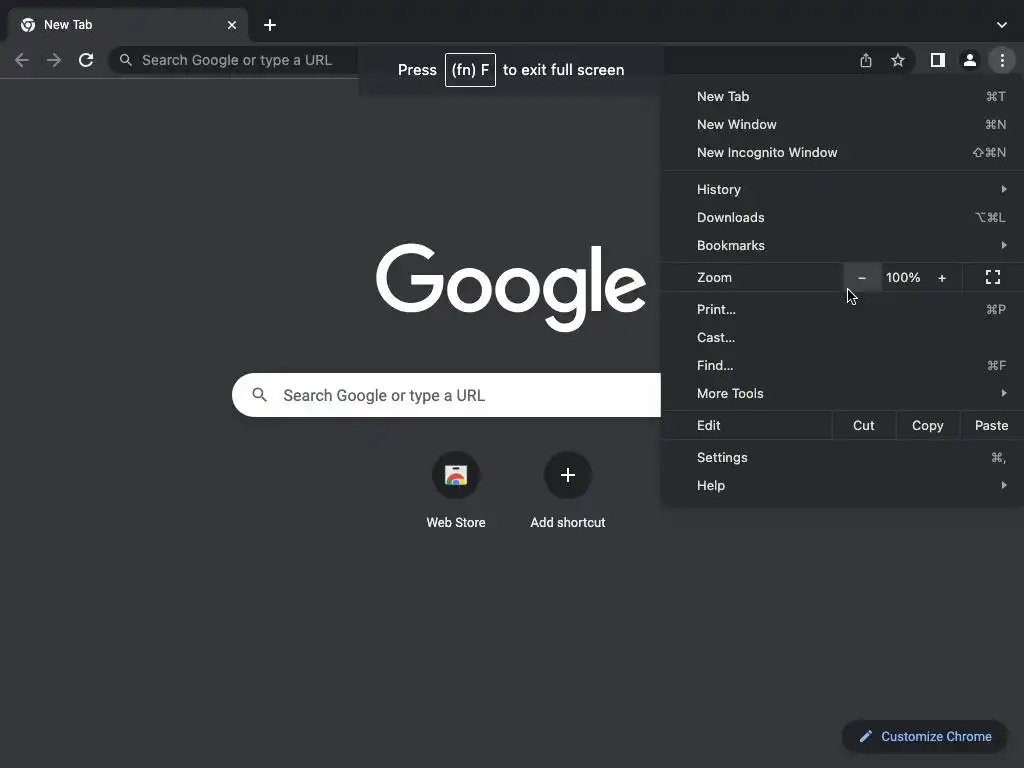Open New Incognito Window
Screen dimensions: 1024x768
pyautogui.click(x=842, y=153)
